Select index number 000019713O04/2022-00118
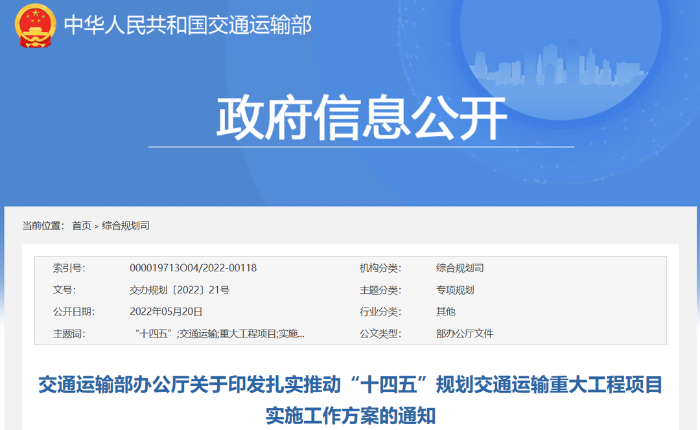 (193, 268)
